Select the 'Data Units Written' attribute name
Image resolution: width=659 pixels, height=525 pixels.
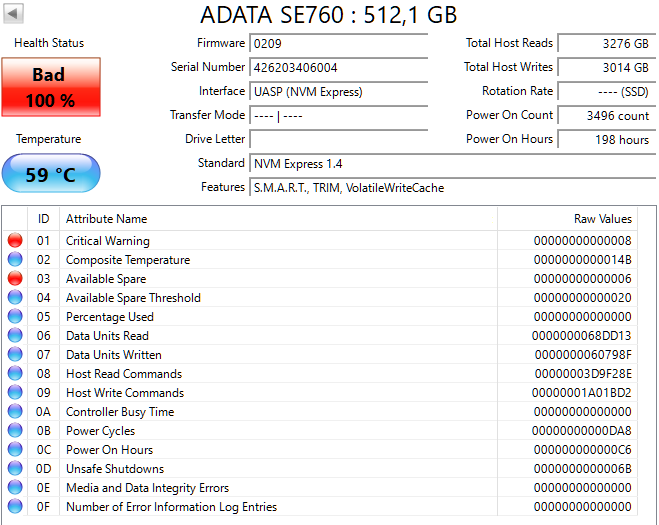tap(113, 355)
